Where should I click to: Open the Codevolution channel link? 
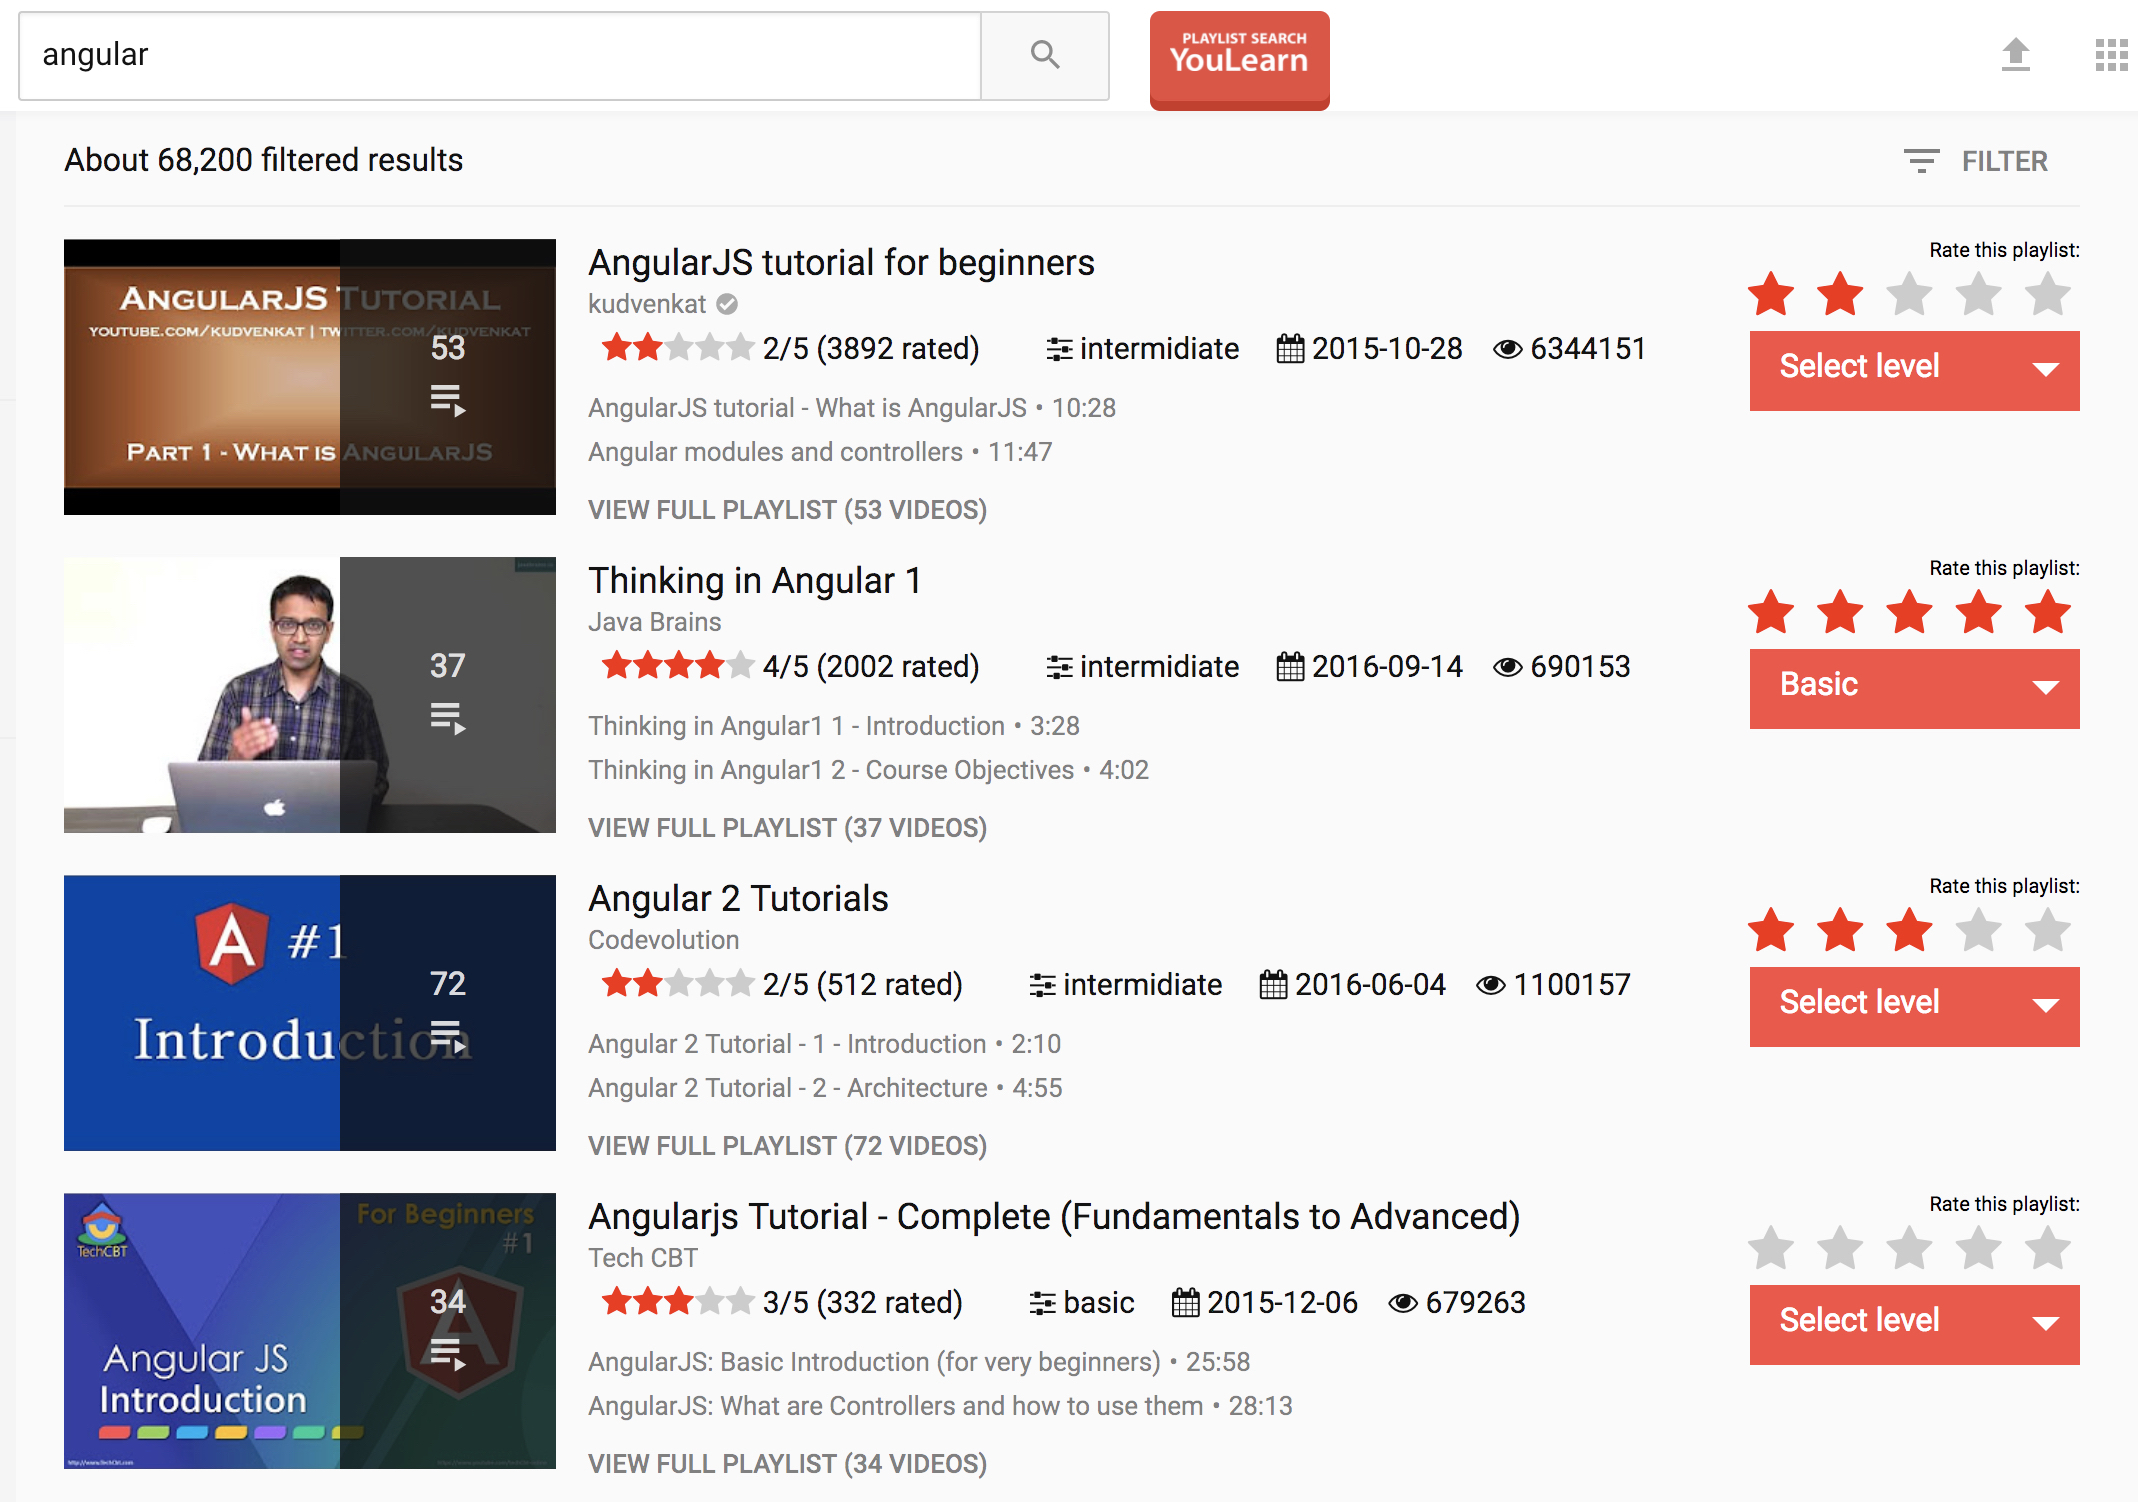pyautogui.click(x=663, y=940)
